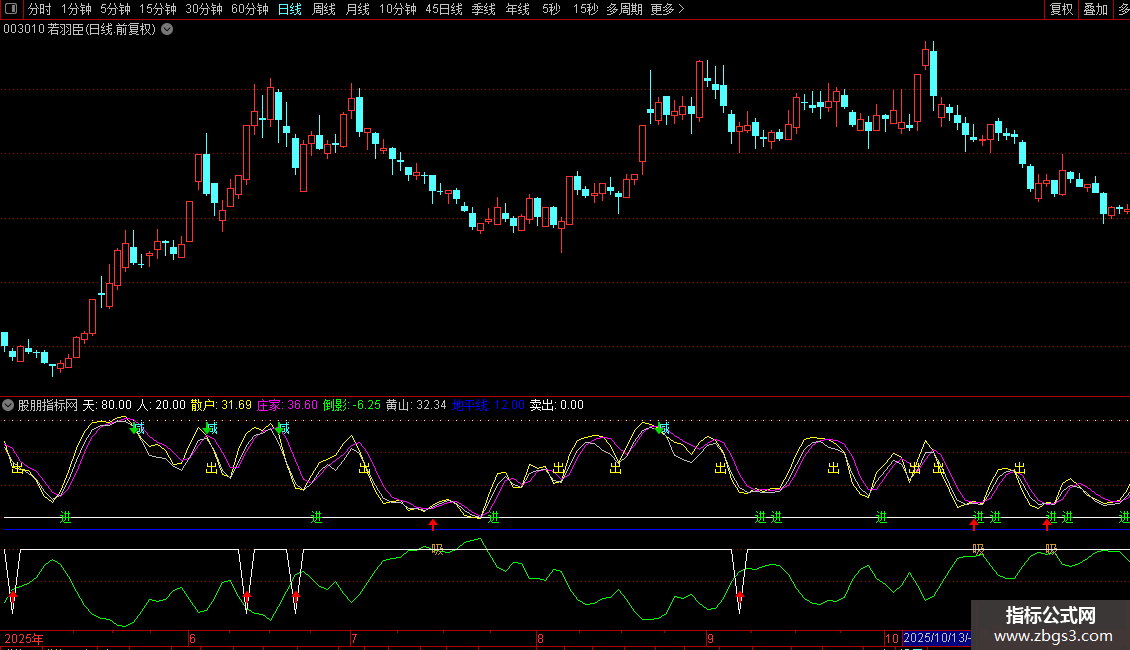Open the 更多 periods expander
This screenshot has width=1130, height=650.
[x=667, y=9]
